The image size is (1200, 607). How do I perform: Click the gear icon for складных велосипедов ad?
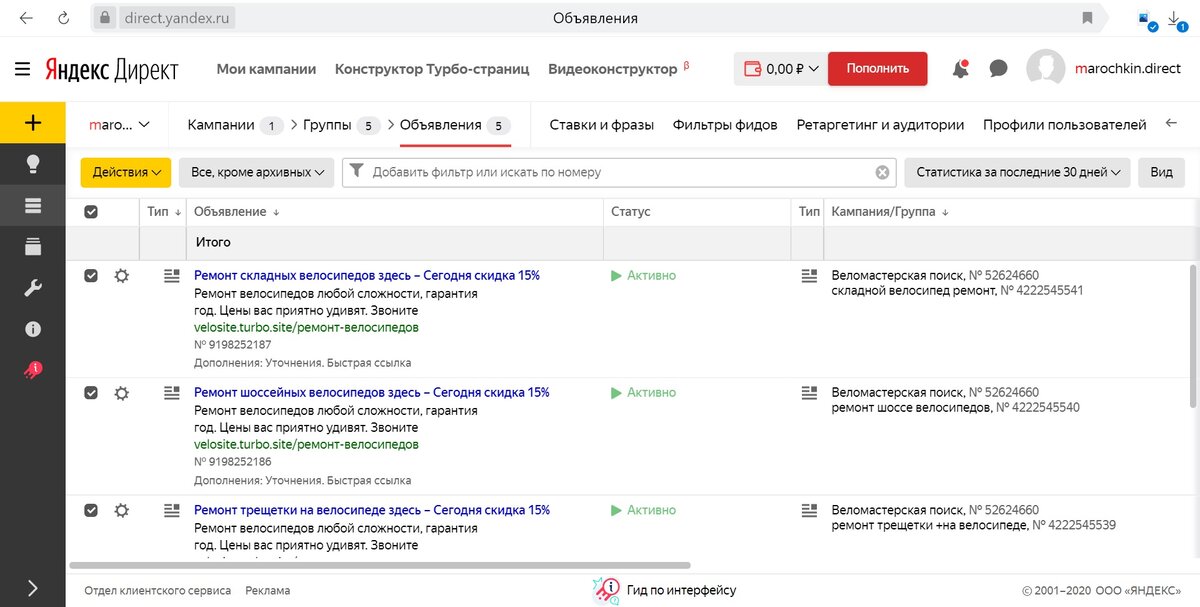tap(122, 275)
